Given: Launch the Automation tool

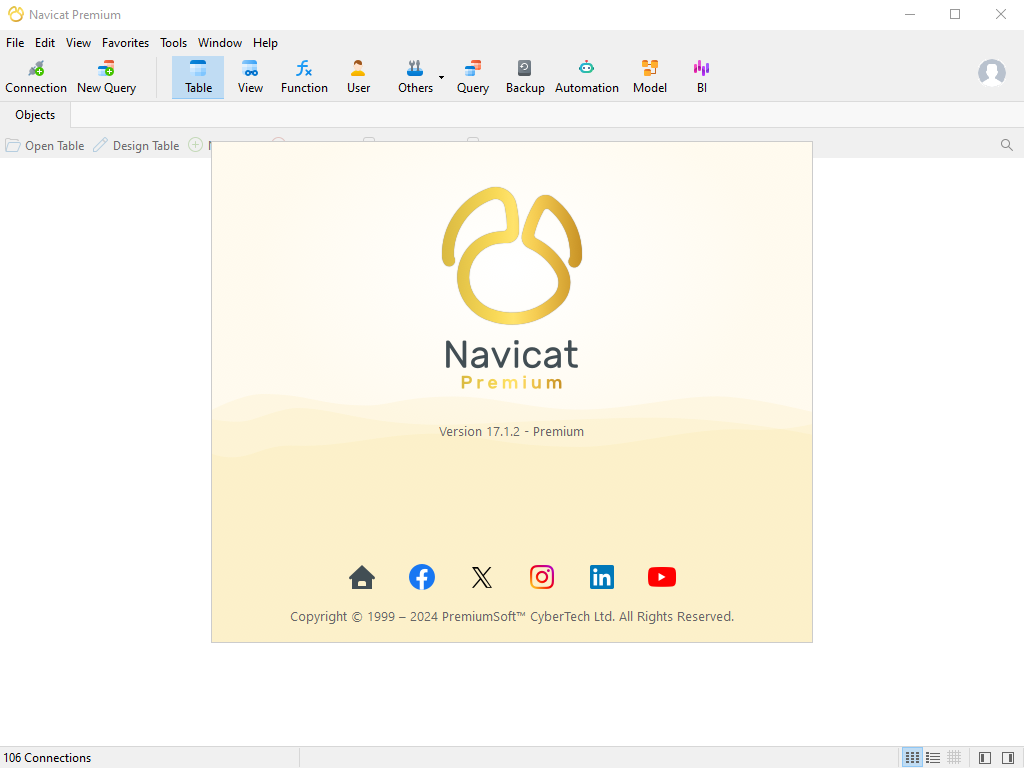Looking at the screenshot, I should (x=586, y=77).
